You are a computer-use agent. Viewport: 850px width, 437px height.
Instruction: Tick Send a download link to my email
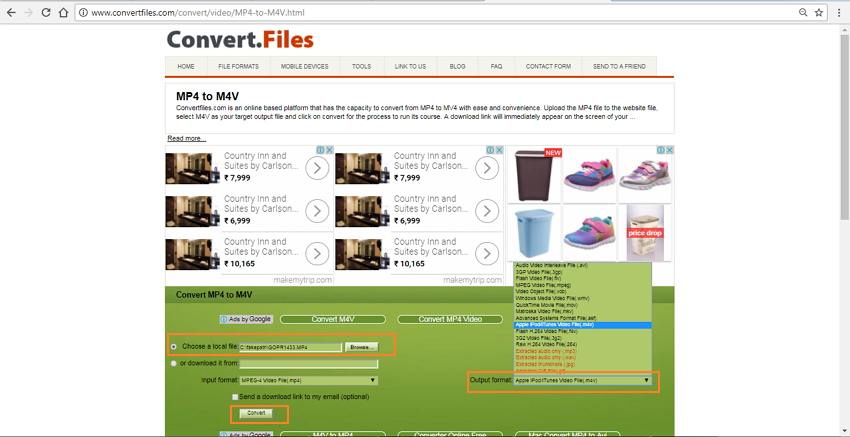point(235,397)
